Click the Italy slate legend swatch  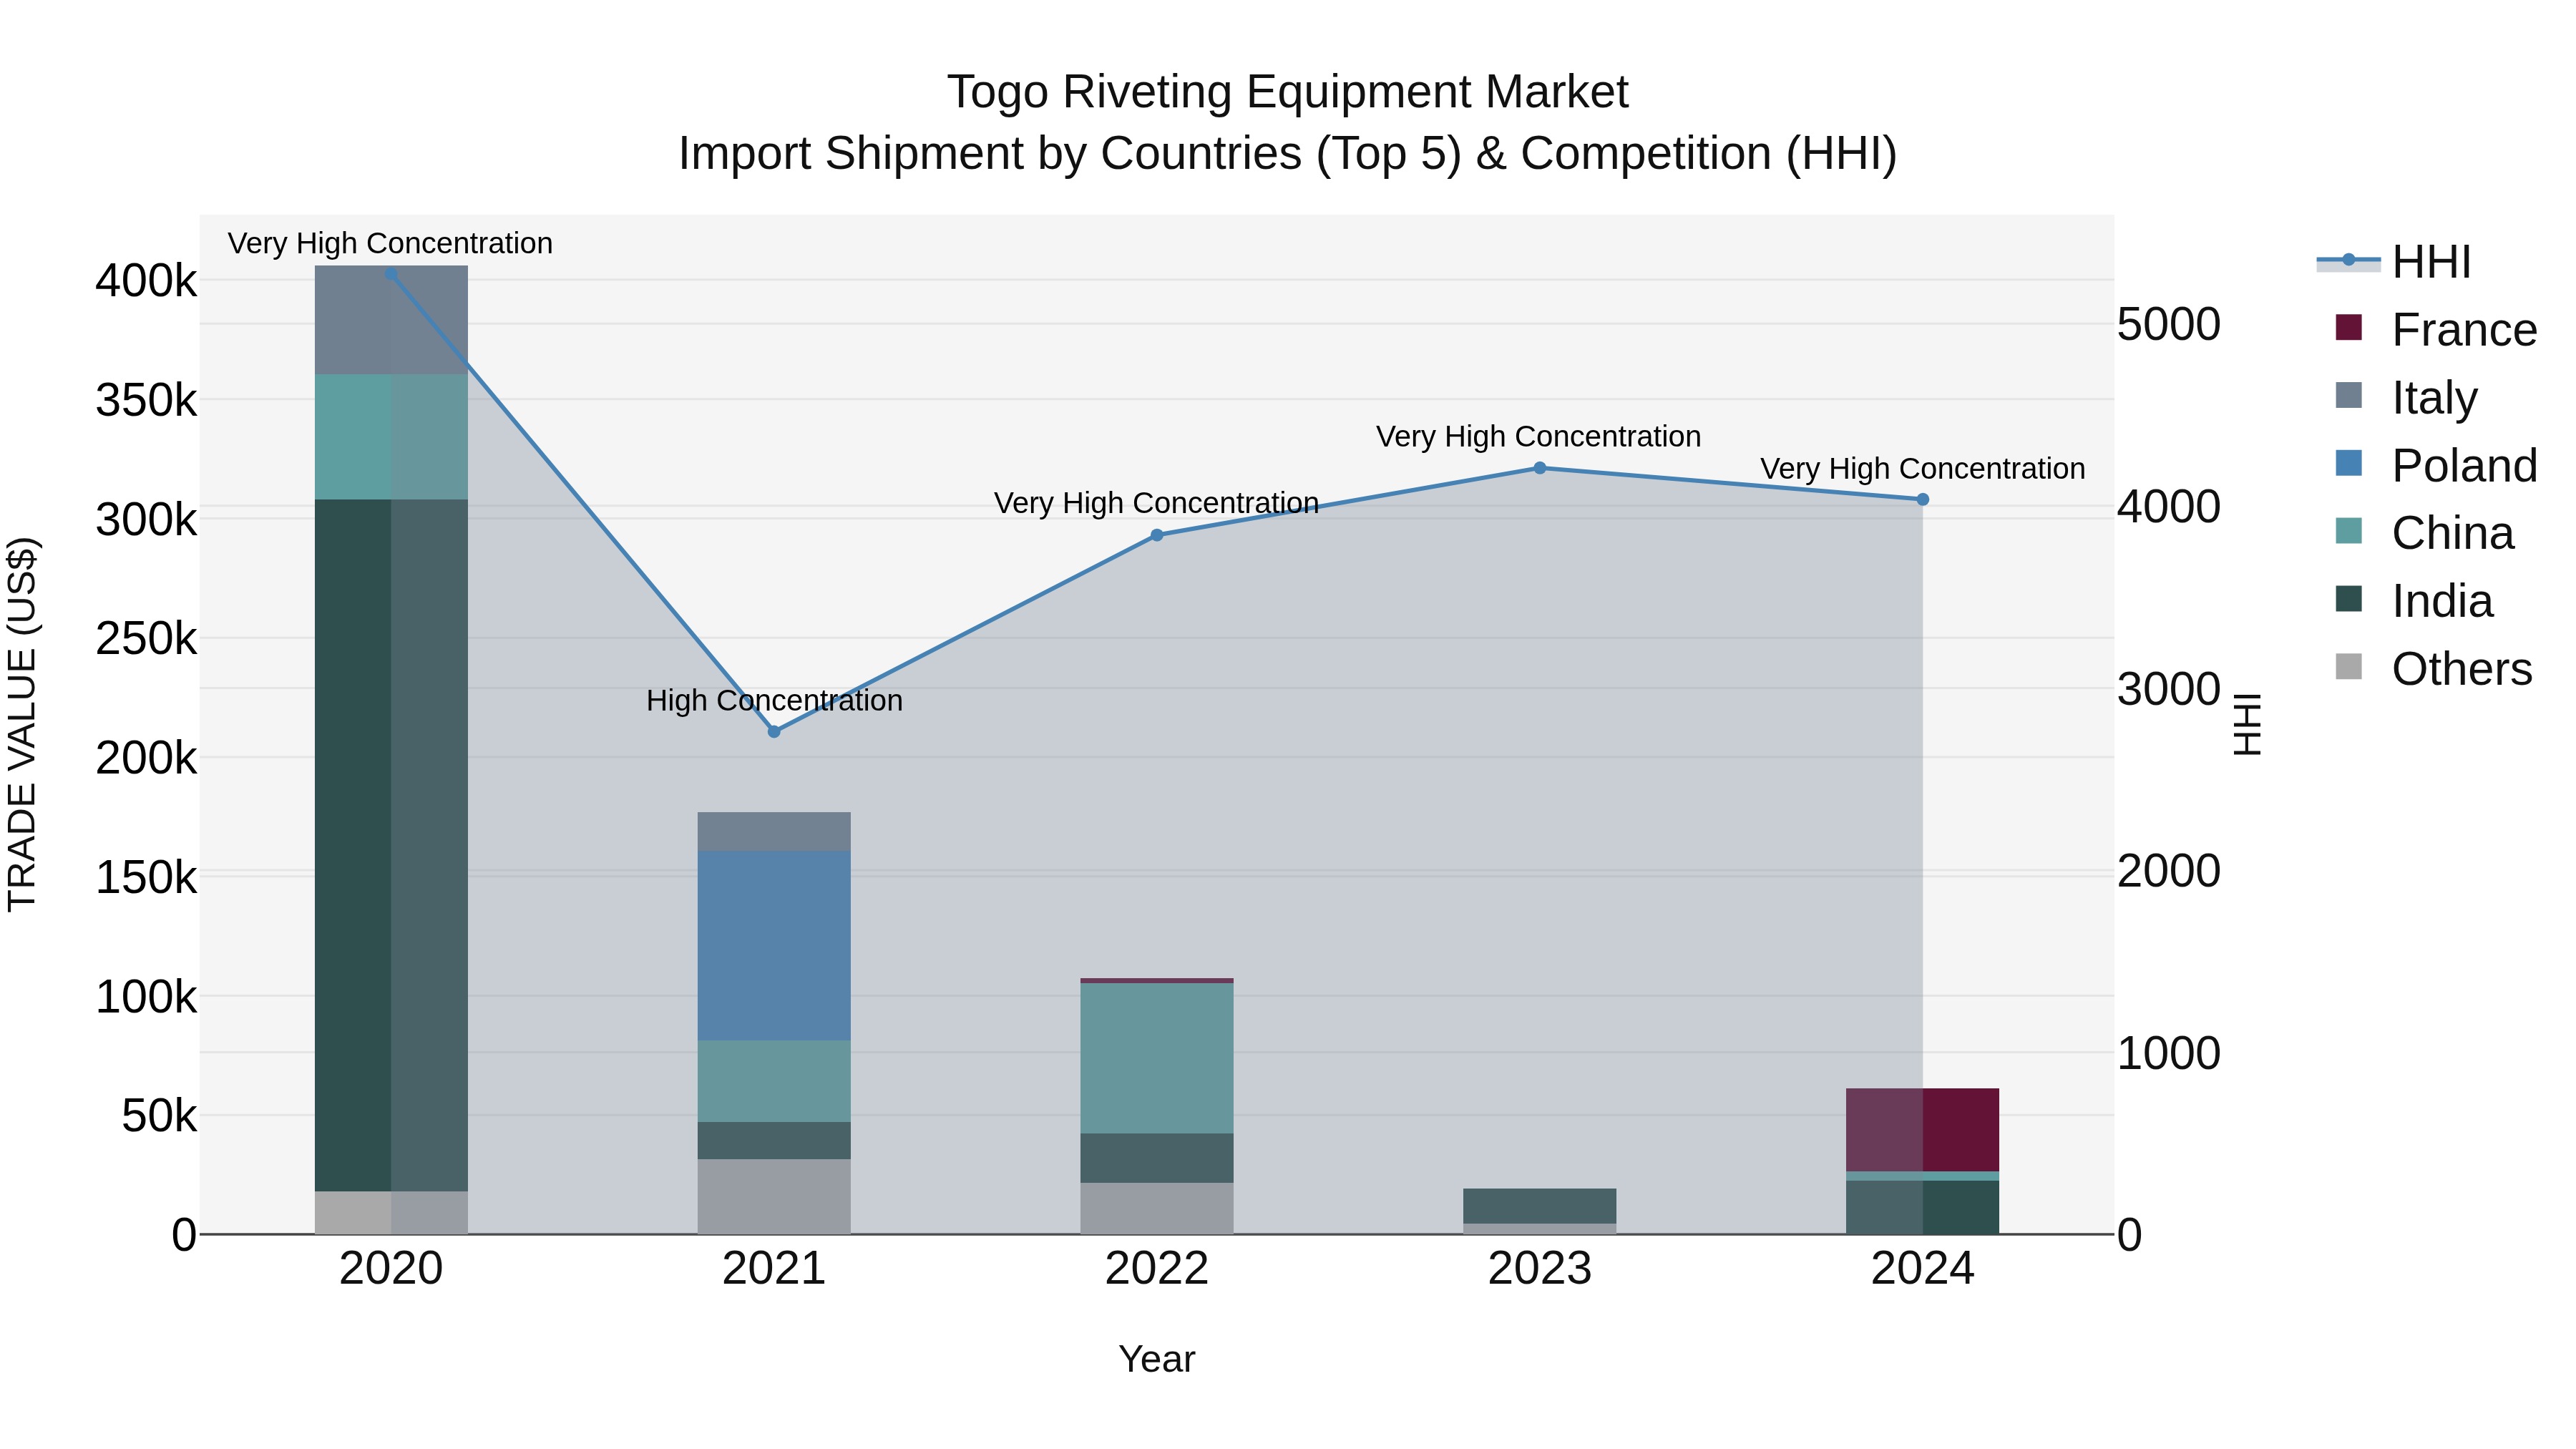(x=2349, y=395)
